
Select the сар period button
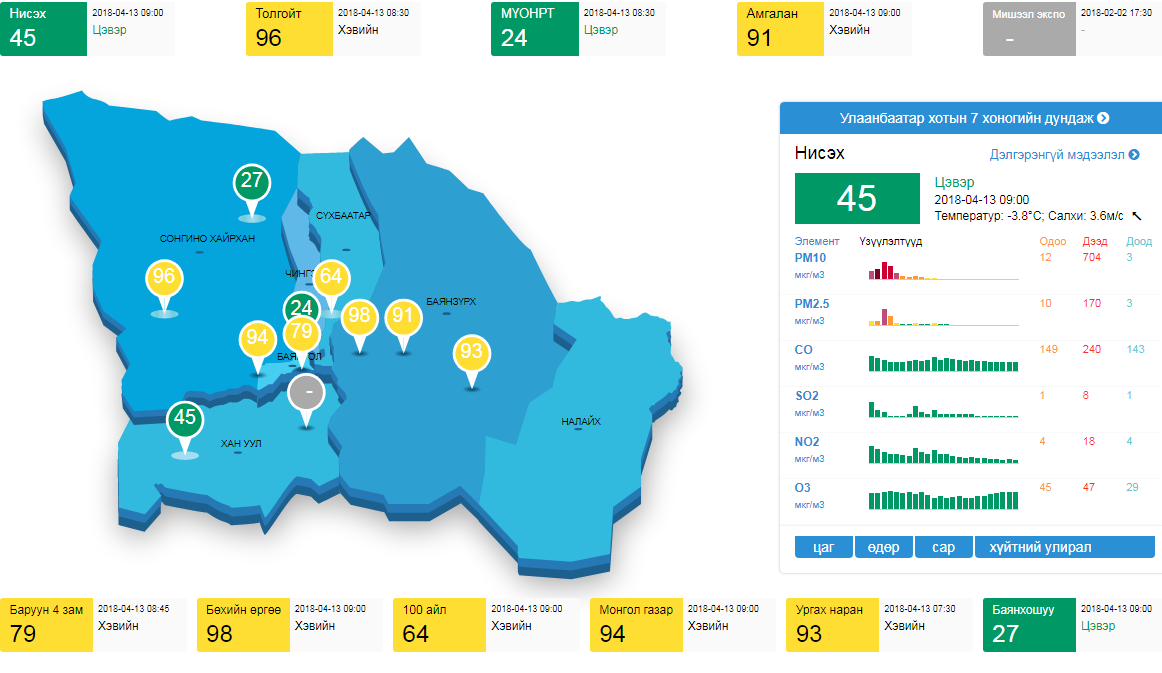point(943,547)
